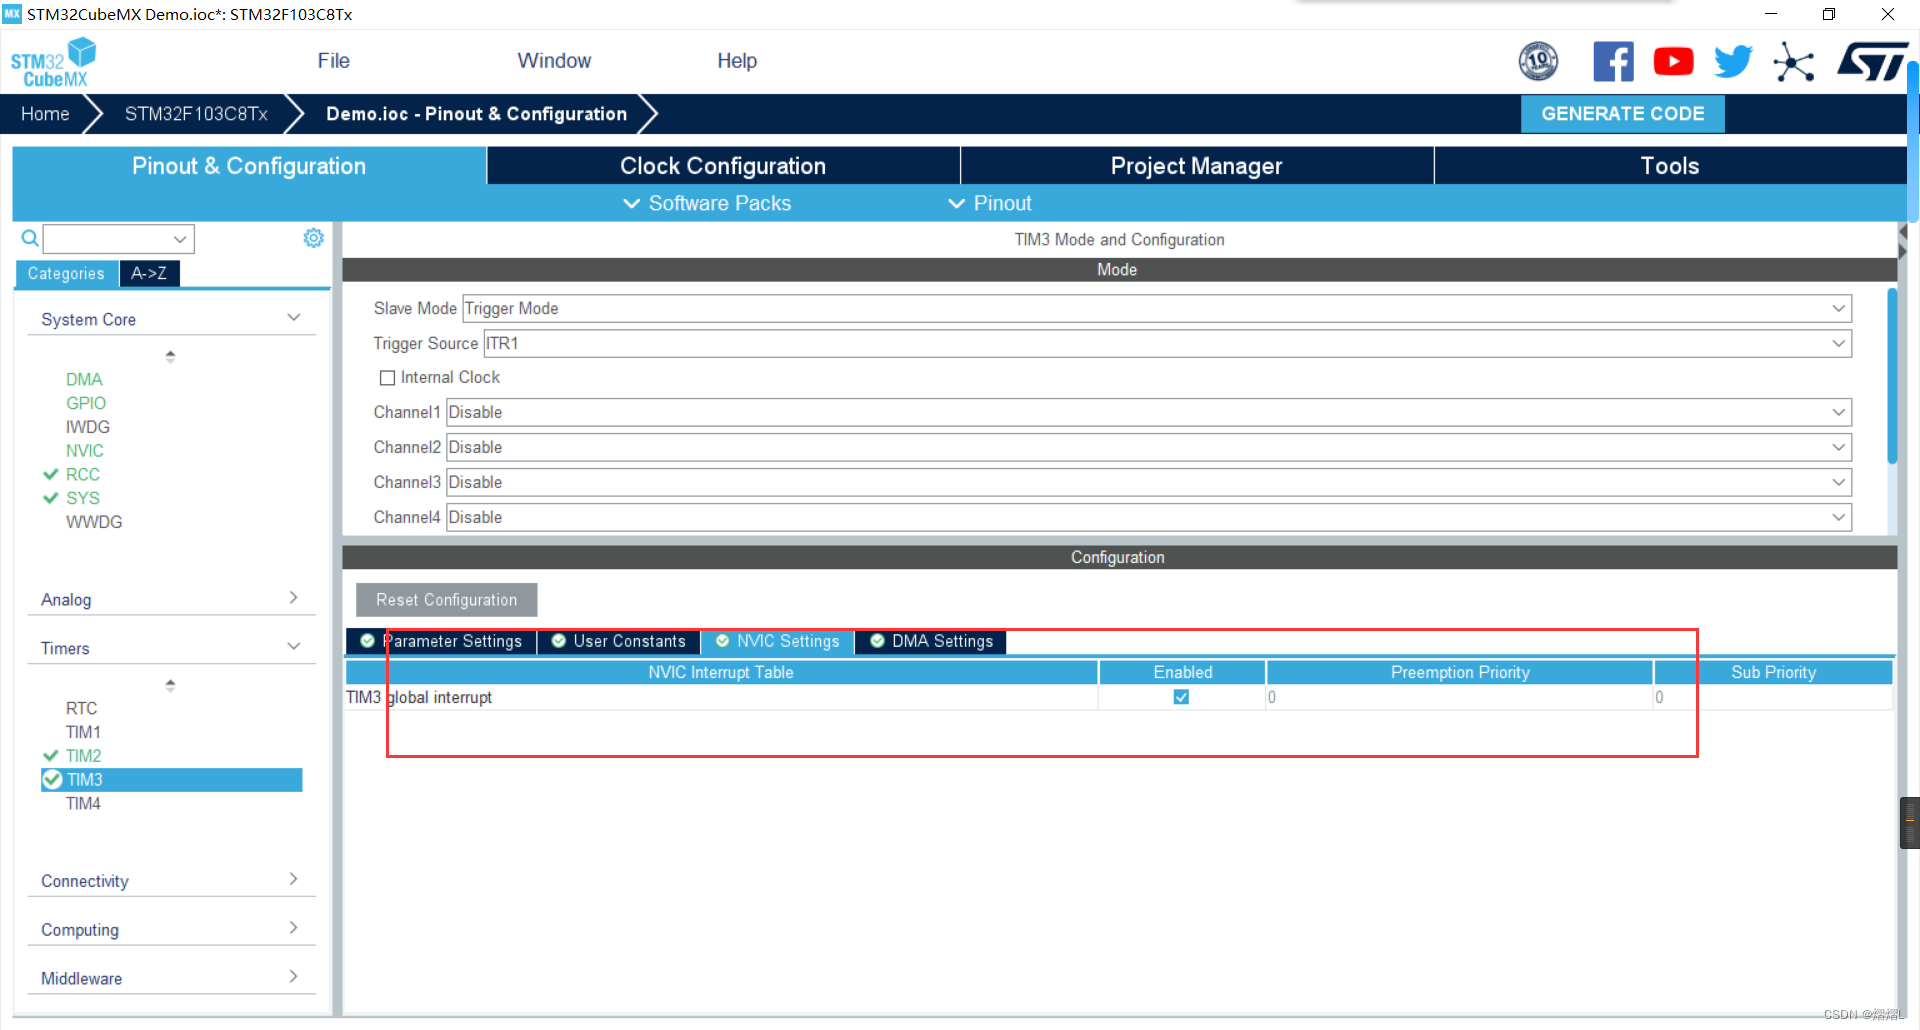The height and width of the screenshot is (1030, 1920).
Task: Open the Help menu
Action: tap(737, 61)
